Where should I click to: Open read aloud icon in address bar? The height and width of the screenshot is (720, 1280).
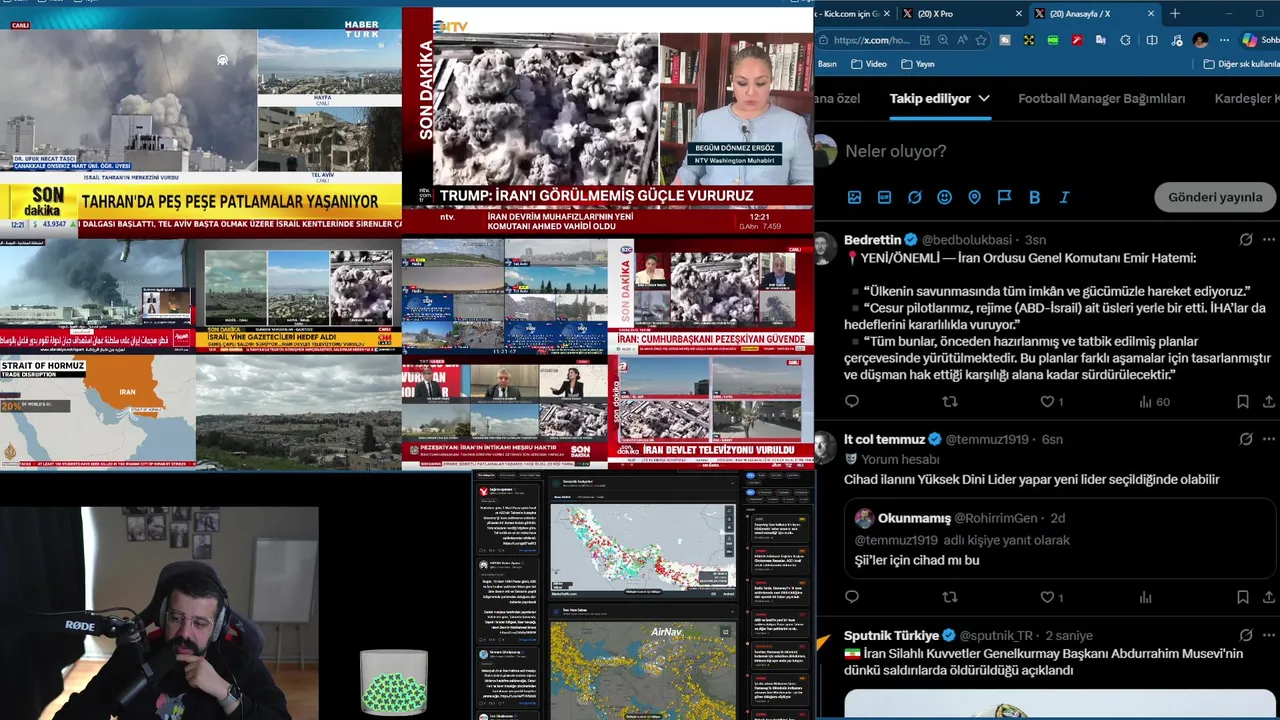point(962,40)
